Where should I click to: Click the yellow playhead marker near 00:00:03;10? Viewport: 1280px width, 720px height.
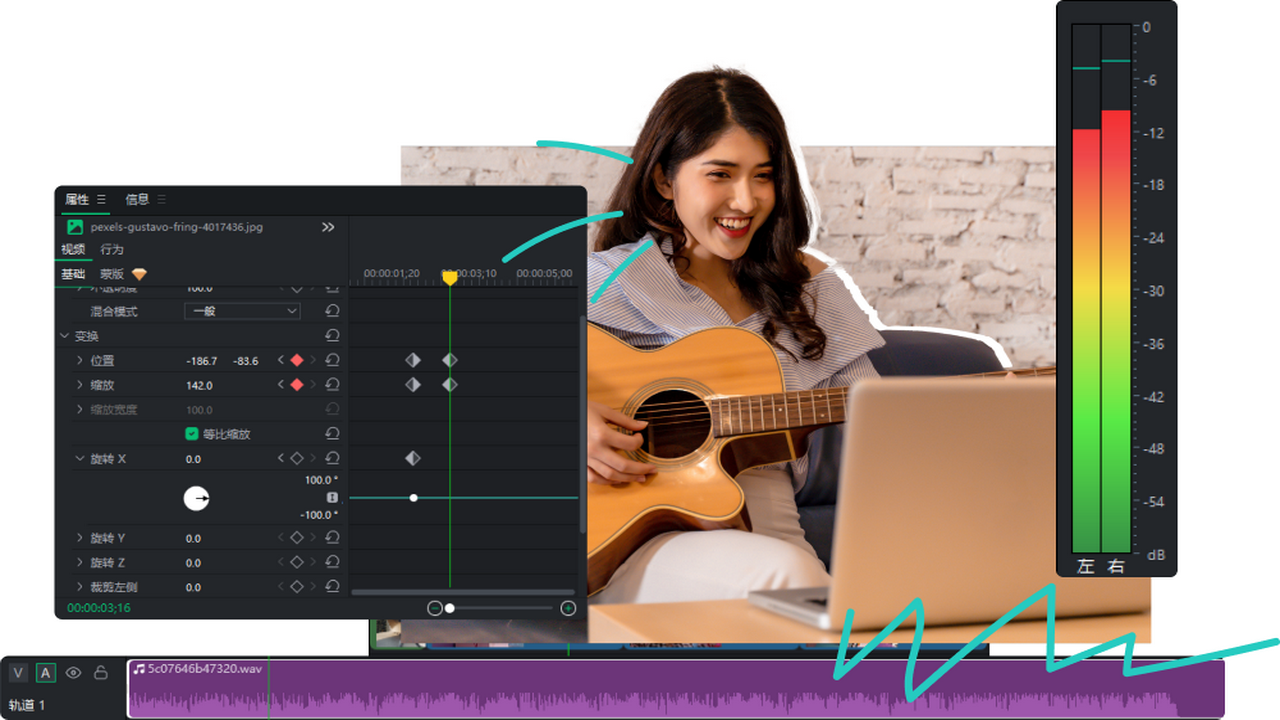tap(450, 278)
